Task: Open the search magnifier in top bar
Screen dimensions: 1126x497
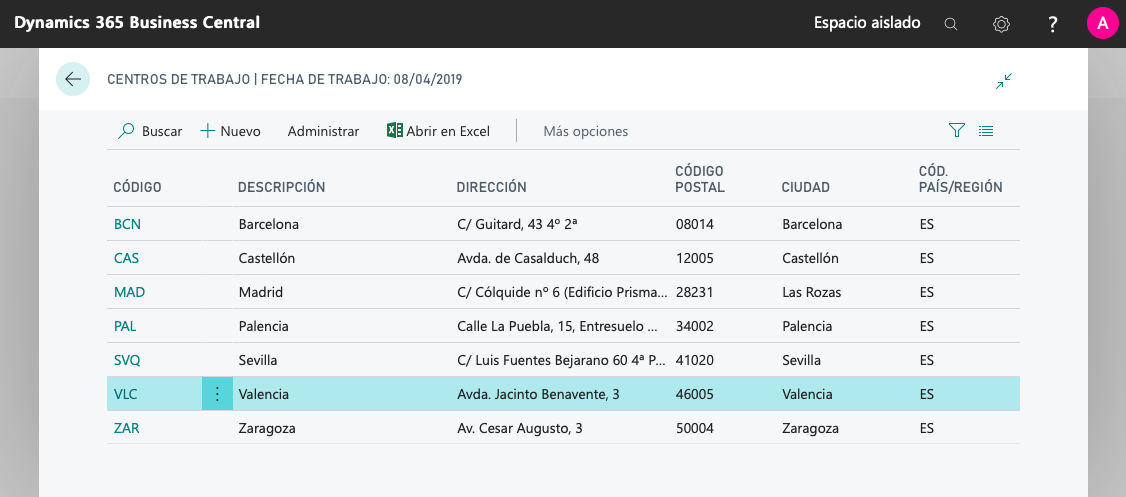Action: coord(951,24)
